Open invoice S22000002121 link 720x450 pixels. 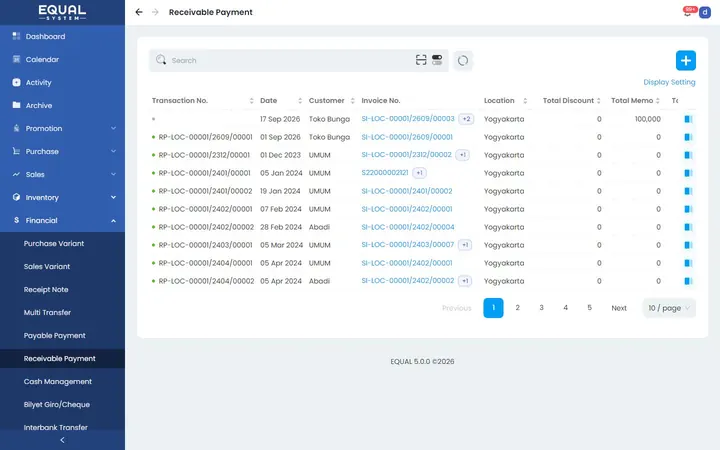tap(385, 173)
